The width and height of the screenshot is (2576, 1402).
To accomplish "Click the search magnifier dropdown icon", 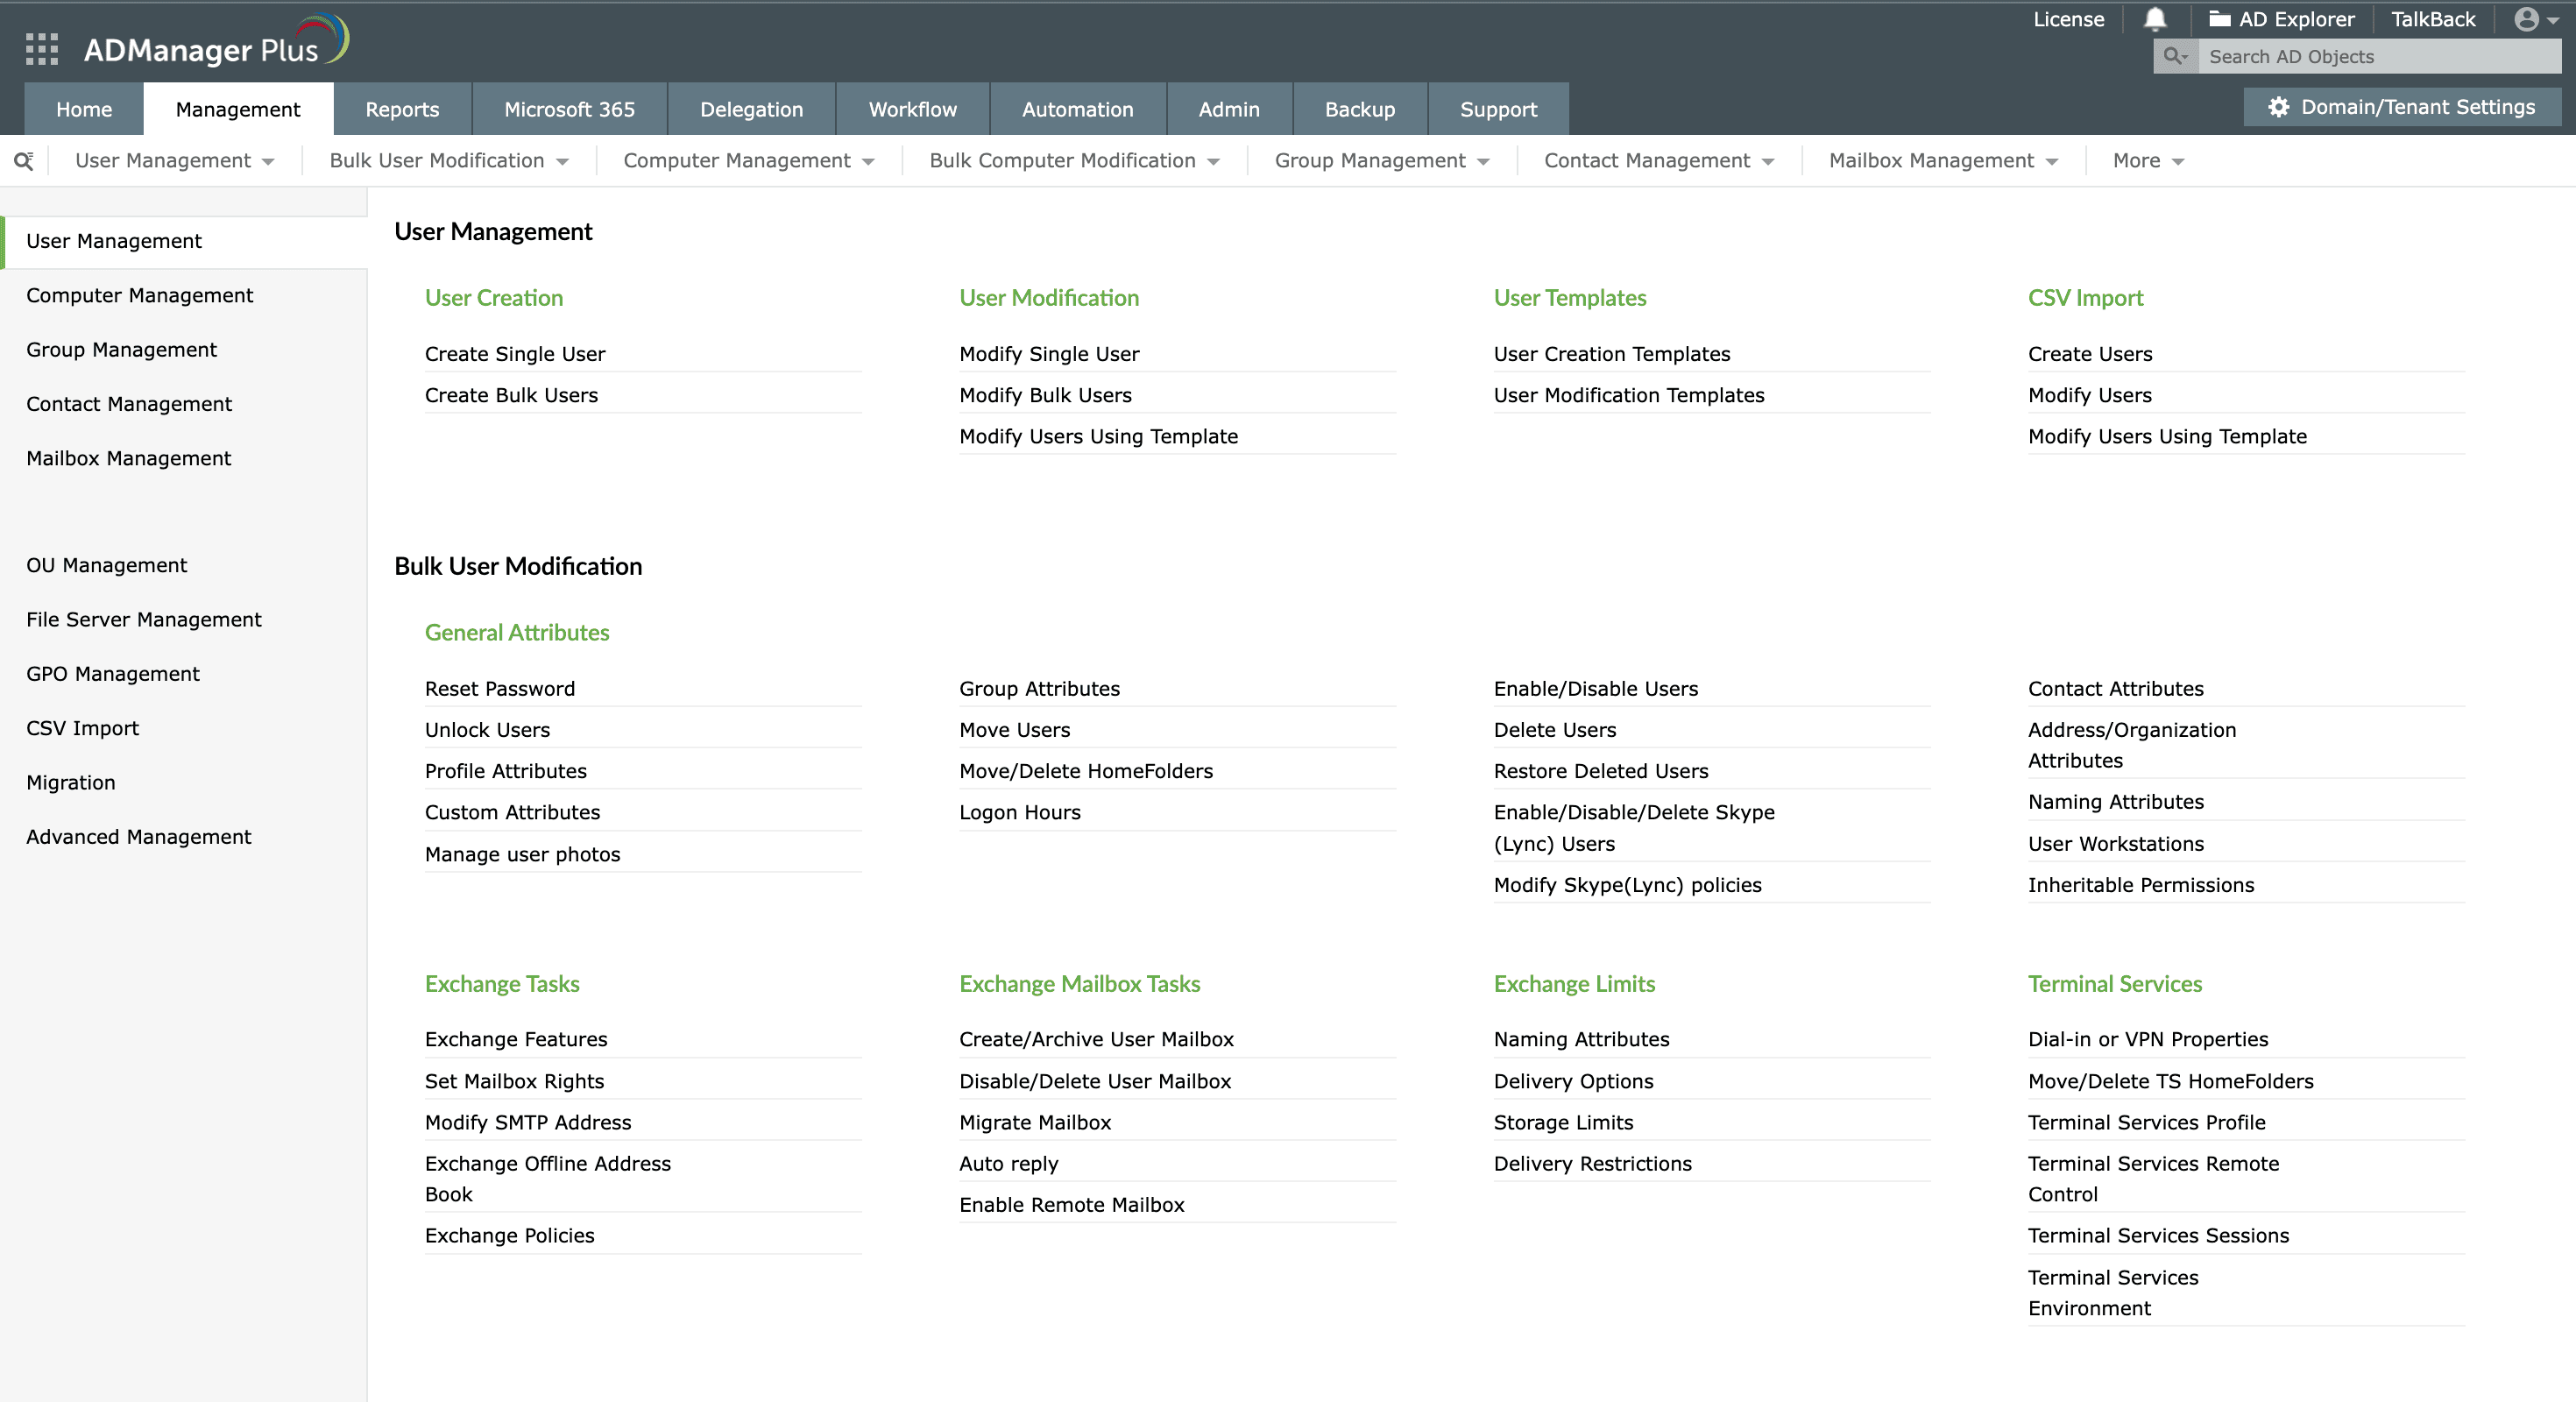I will 2175,56.
